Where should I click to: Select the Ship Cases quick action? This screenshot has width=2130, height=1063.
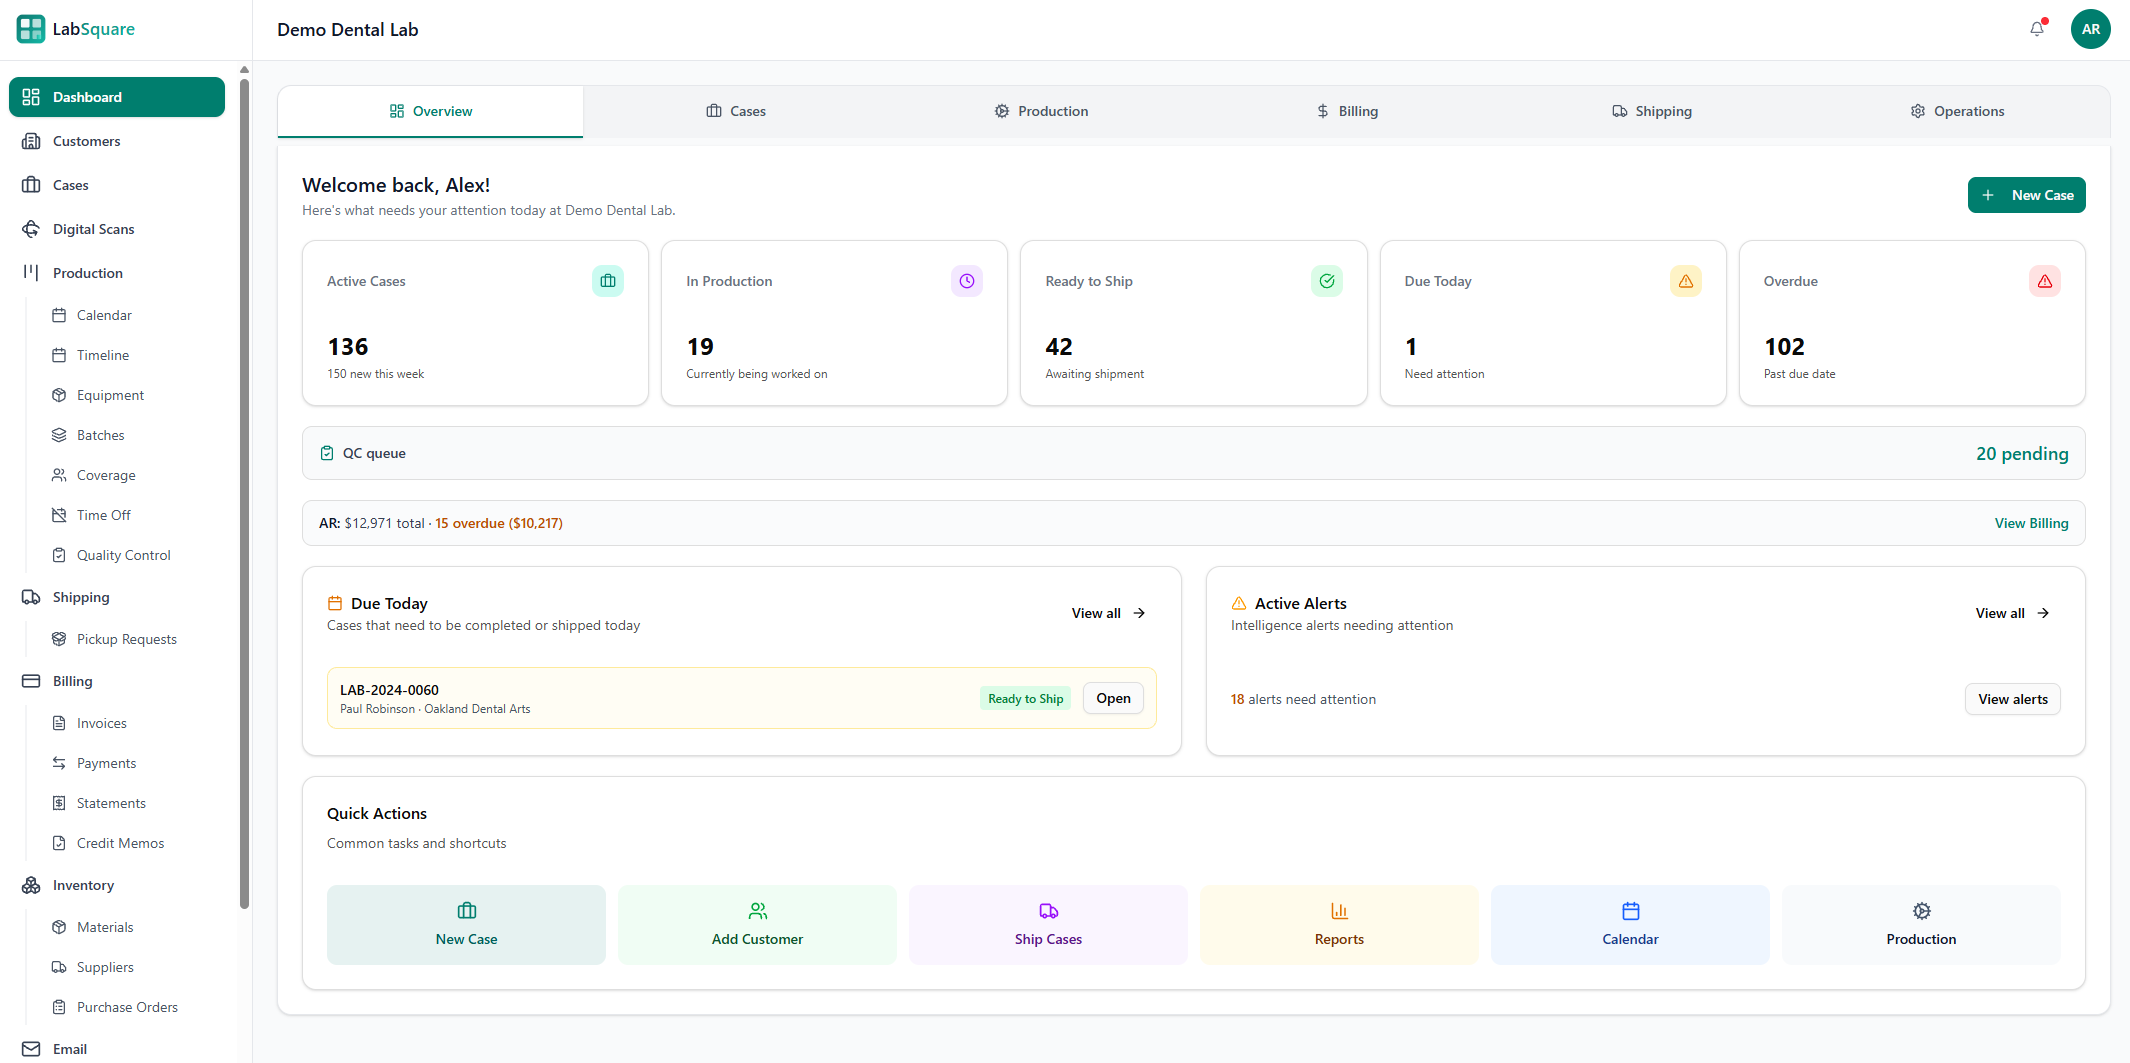pyautogui.click(x=1047, y=924)
